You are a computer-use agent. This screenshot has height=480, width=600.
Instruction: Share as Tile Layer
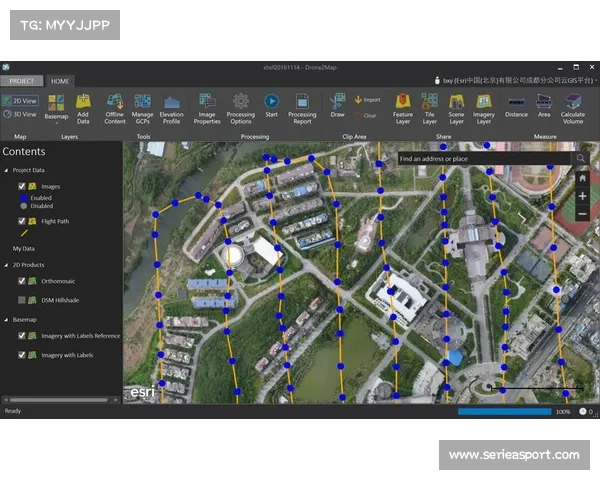coord(430,109)
